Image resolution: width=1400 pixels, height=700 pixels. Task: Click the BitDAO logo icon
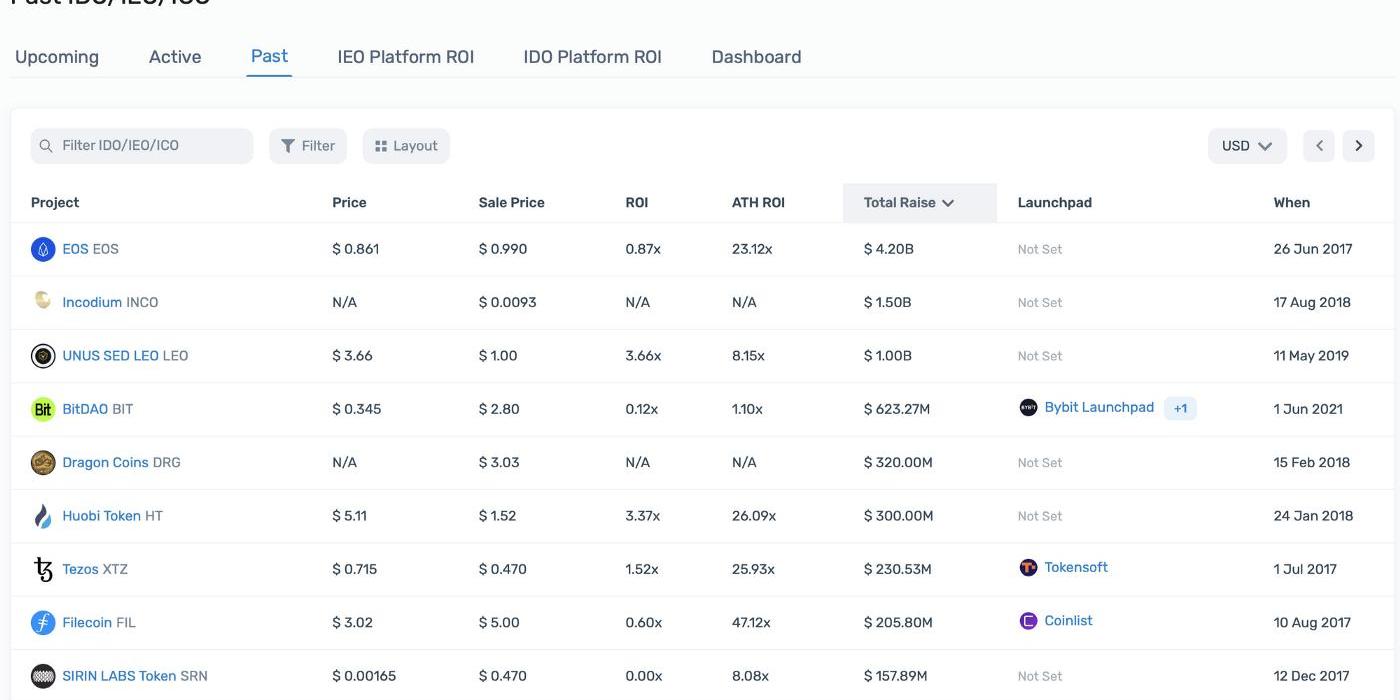click(x=43, y=409)
